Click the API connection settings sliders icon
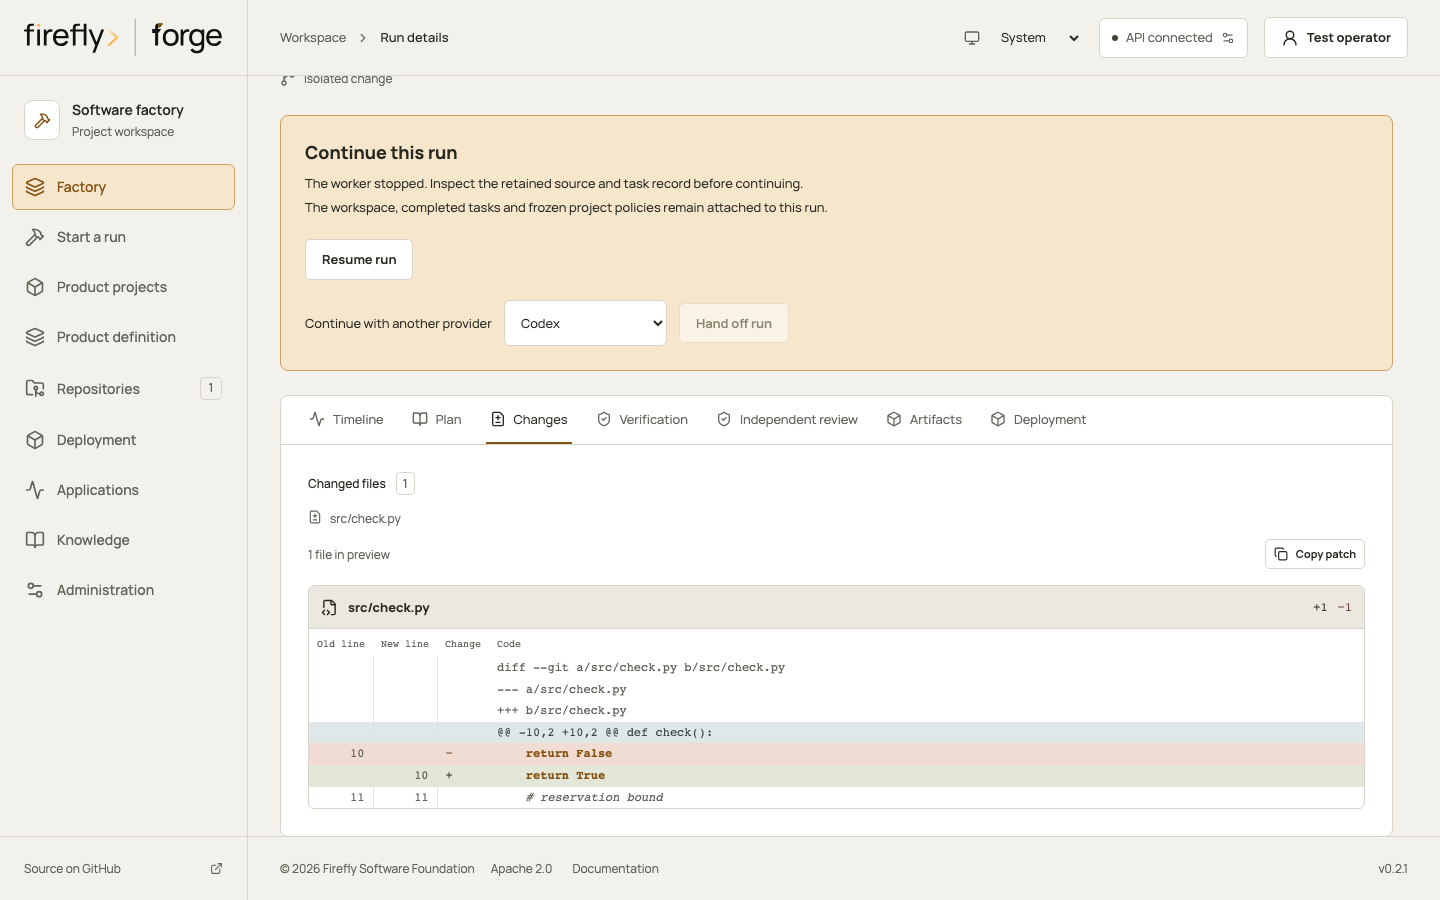 [x=1228, y=38]
